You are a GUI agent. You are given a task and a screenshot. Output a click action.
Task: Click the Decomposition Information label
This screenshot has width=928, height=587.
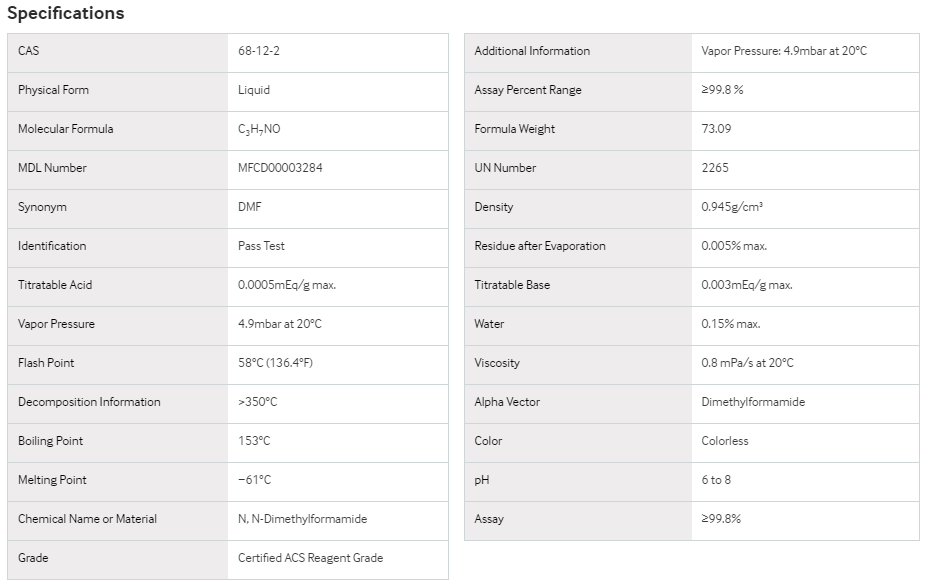tap(89, 402)
